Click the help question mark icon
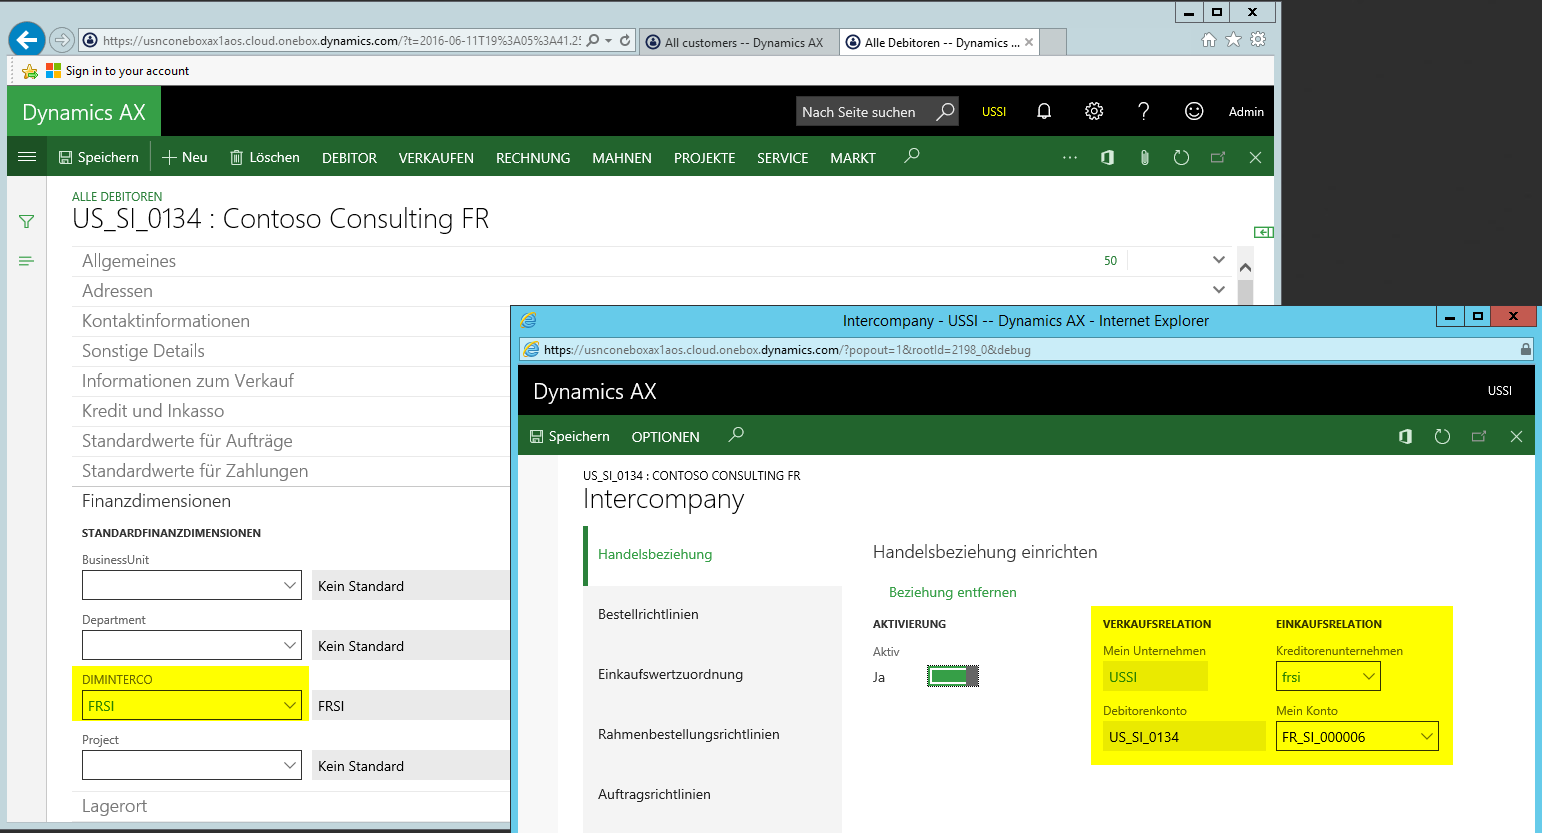Image resolution: width=1542 pixels, height=833 pixels. 1143,111
